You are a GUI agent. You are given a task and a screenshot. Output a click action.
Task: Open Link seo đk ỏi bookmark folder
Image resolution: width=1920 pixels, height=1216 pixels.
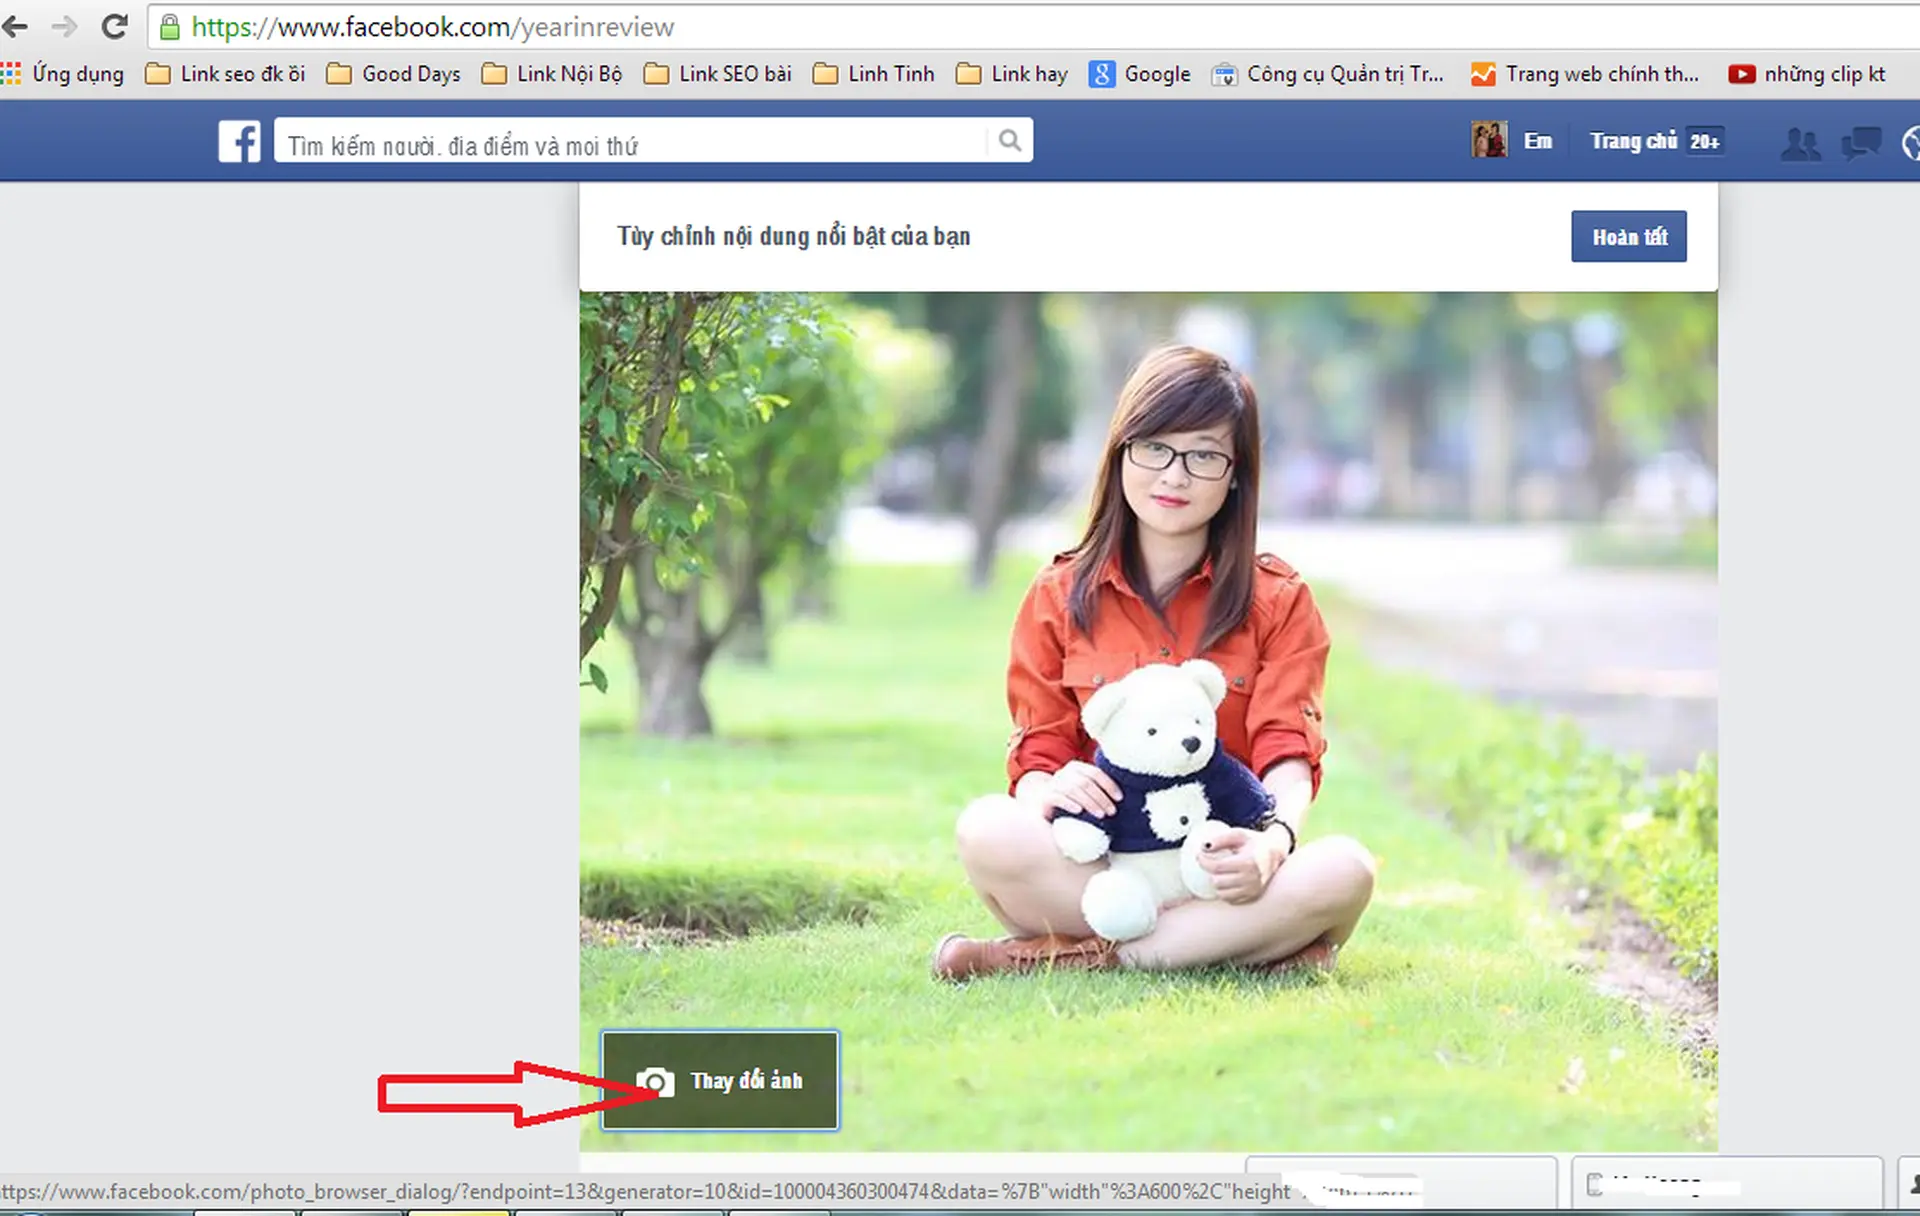[226, 74]
